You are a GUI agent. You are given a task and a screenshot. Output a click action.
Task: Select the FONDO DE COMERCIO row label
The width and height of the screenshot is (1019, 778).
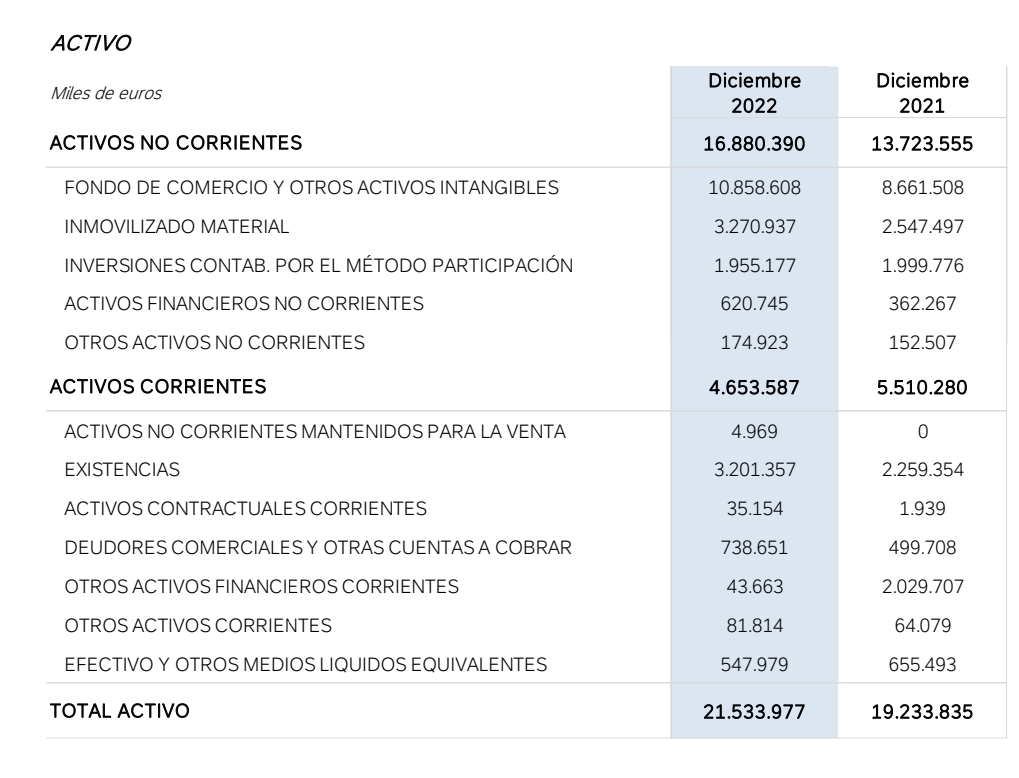pyautogui.click(x=311, y=188)
